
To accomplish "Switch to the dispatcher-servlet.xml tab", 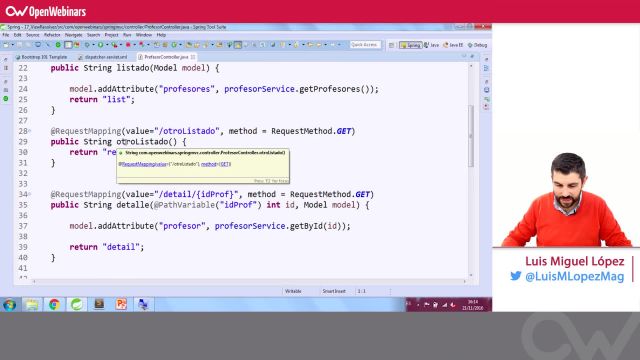I will (x=103, y=57).
